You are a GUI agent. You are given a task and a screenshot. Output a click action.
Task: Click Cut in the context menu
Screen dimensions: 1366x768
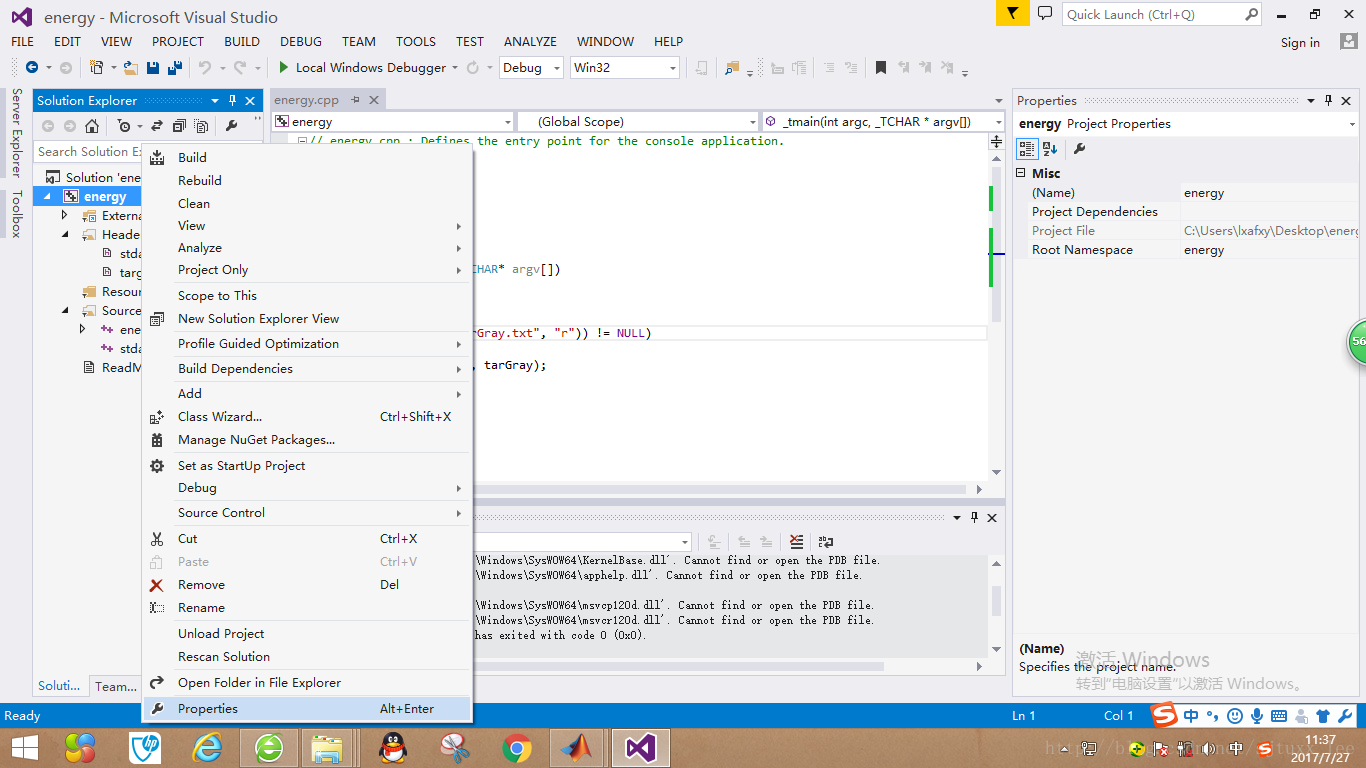pyautogui.click(x=307, y=538)
